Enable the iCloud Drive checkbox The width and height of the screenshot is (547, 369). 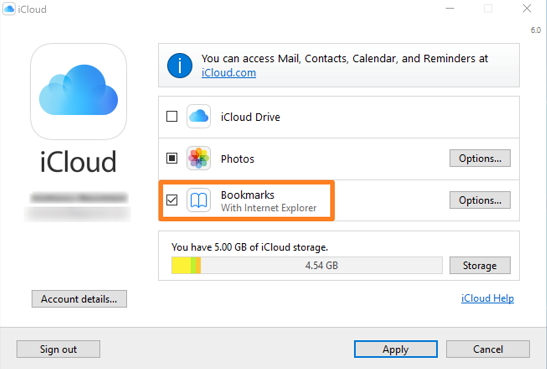(172, 116)
